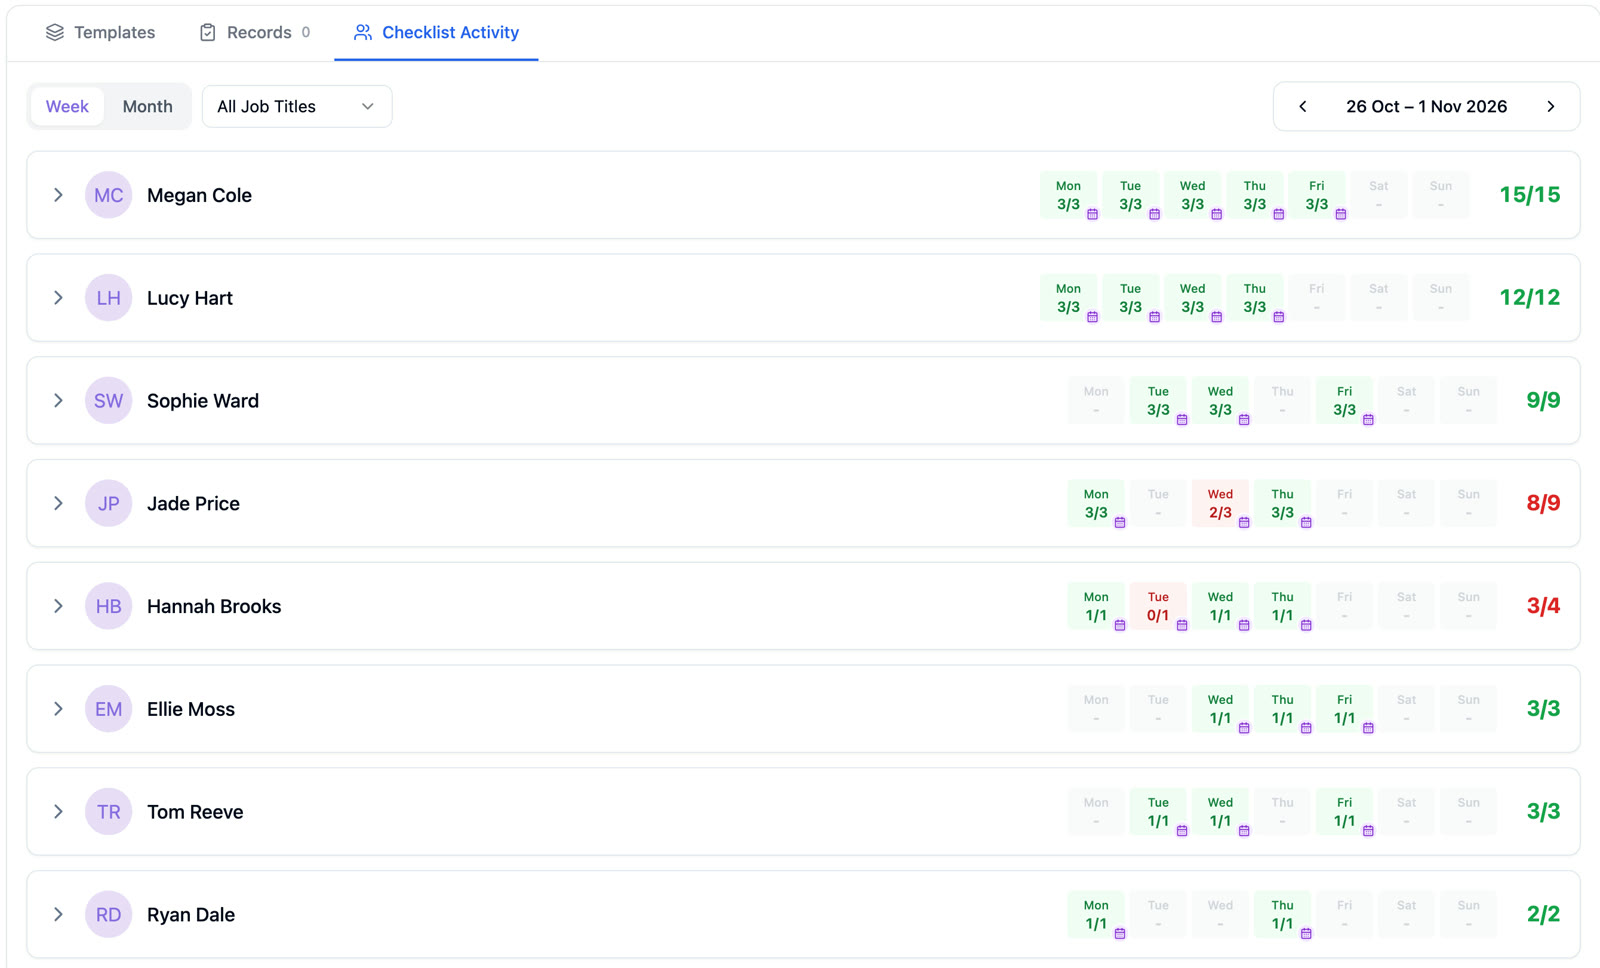Expand Megan Cole's row

[x=58, y=195]
